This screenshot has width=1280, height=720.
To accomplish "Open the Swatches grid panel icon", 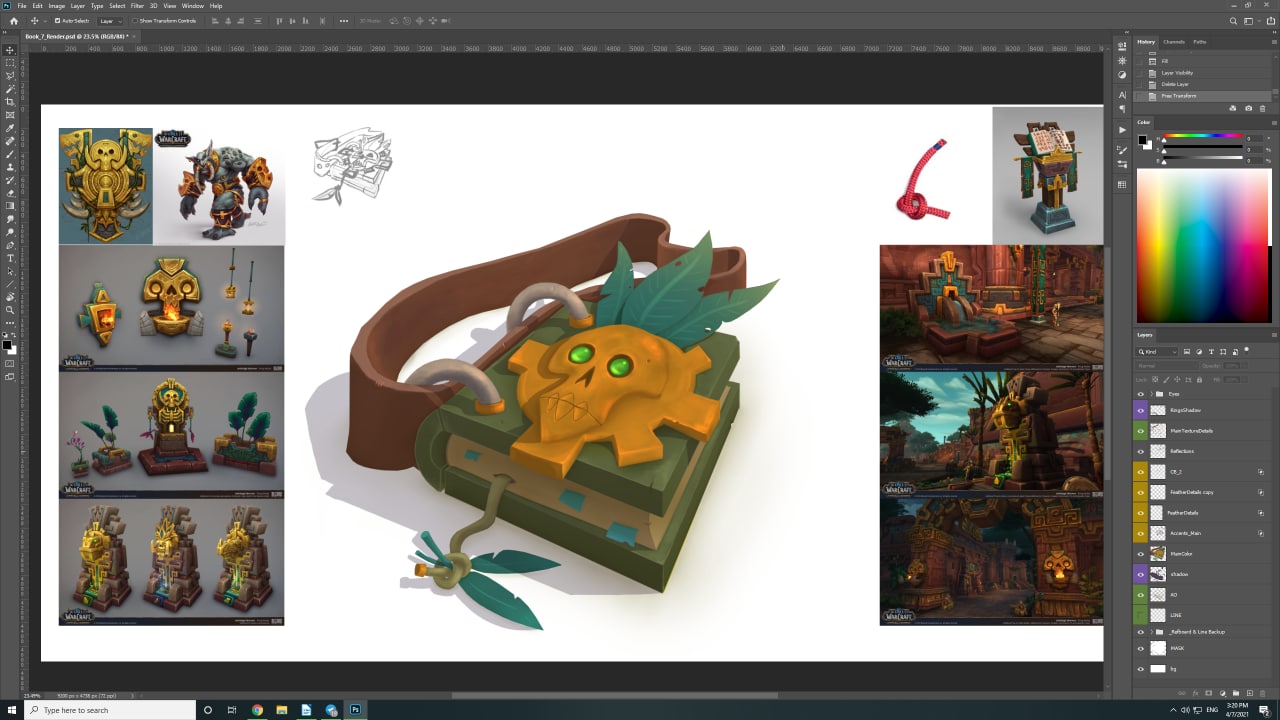I will pos(1122,185).
